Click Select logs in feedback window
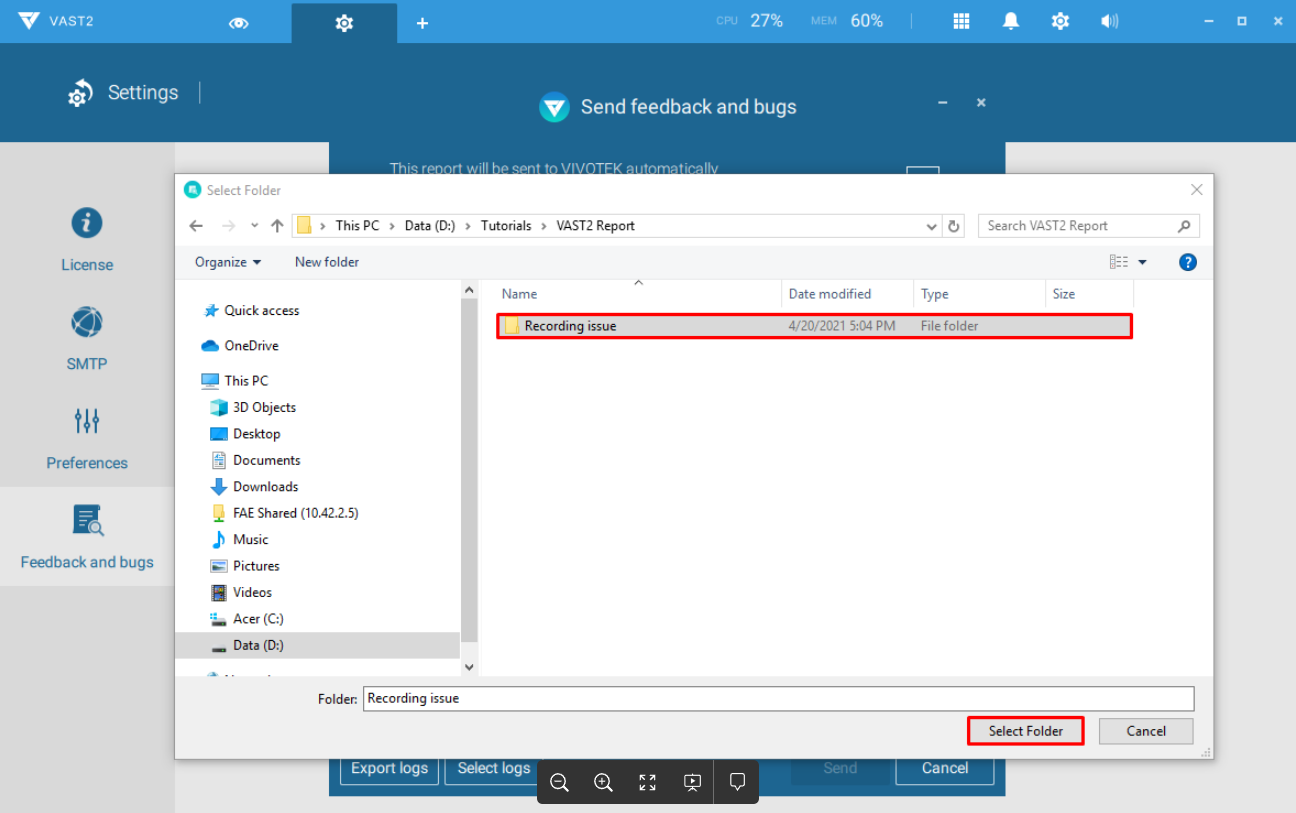Viewport: 1296px width, 813px height. point(493,768)
